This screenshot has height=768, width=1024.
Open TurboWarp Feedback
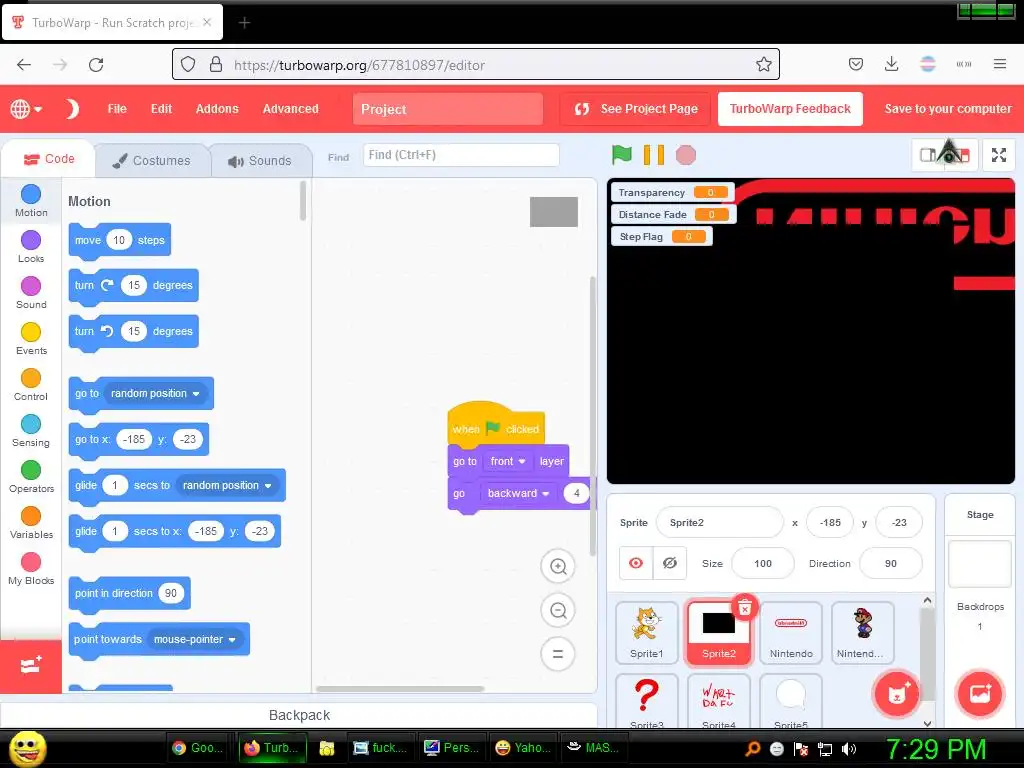790,109
